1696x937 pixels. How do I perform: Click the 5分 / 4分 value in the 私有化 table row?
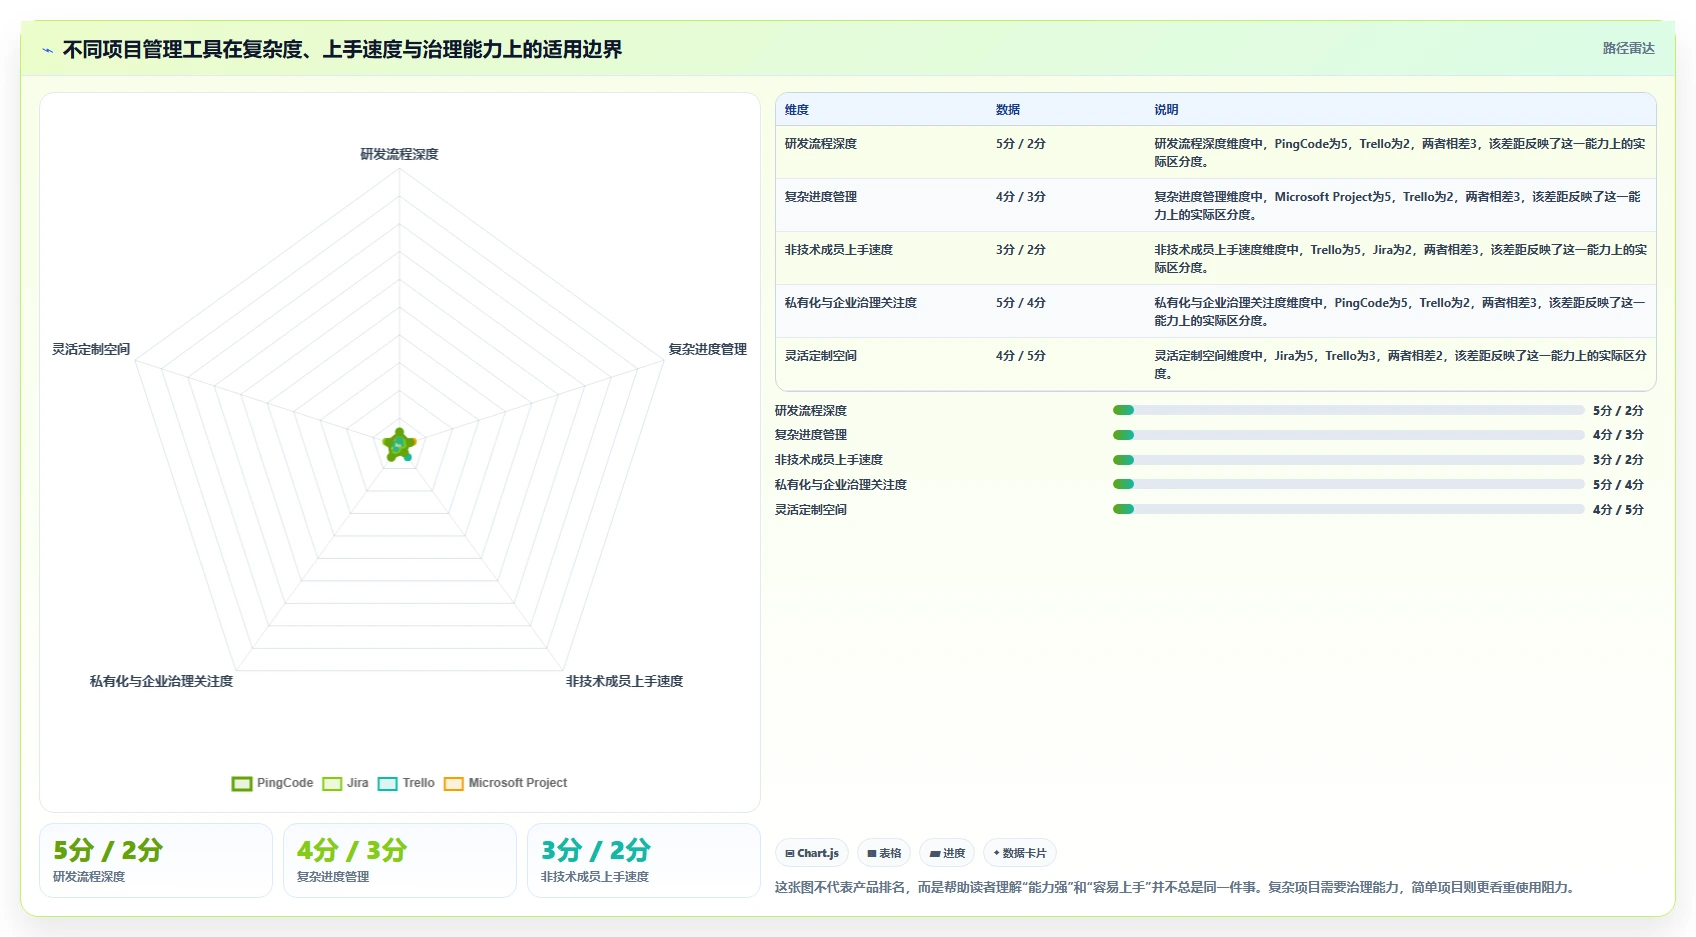point(1020,303)
